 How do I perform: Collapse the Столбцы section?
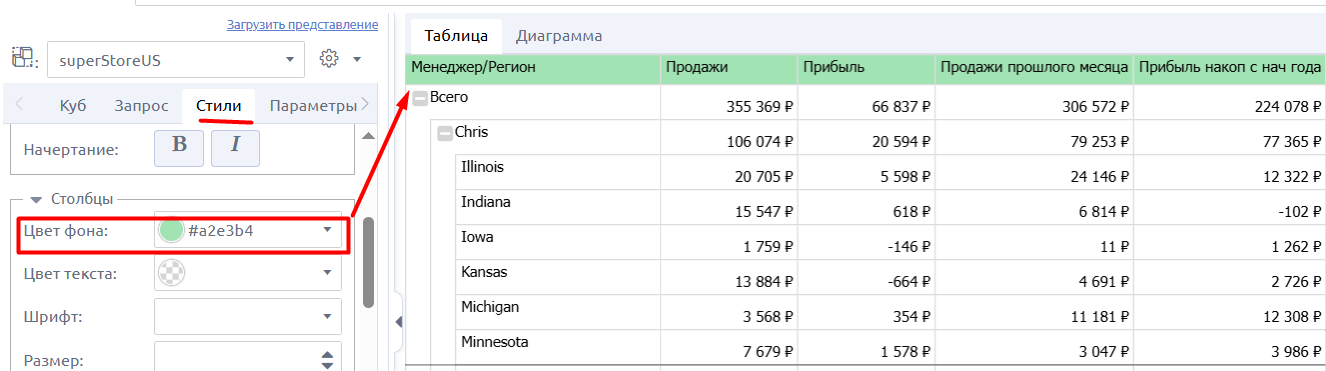[35, 198]
